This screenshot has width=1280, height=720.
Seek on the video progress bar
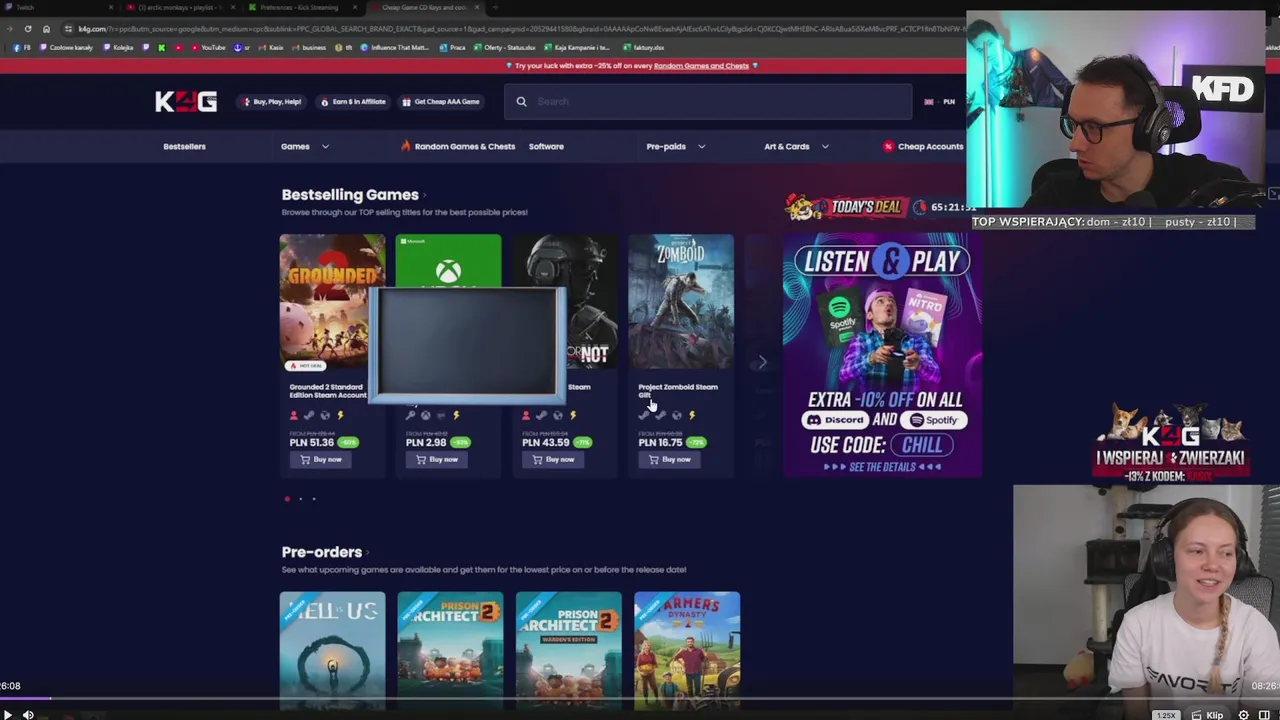coord(640,699)
